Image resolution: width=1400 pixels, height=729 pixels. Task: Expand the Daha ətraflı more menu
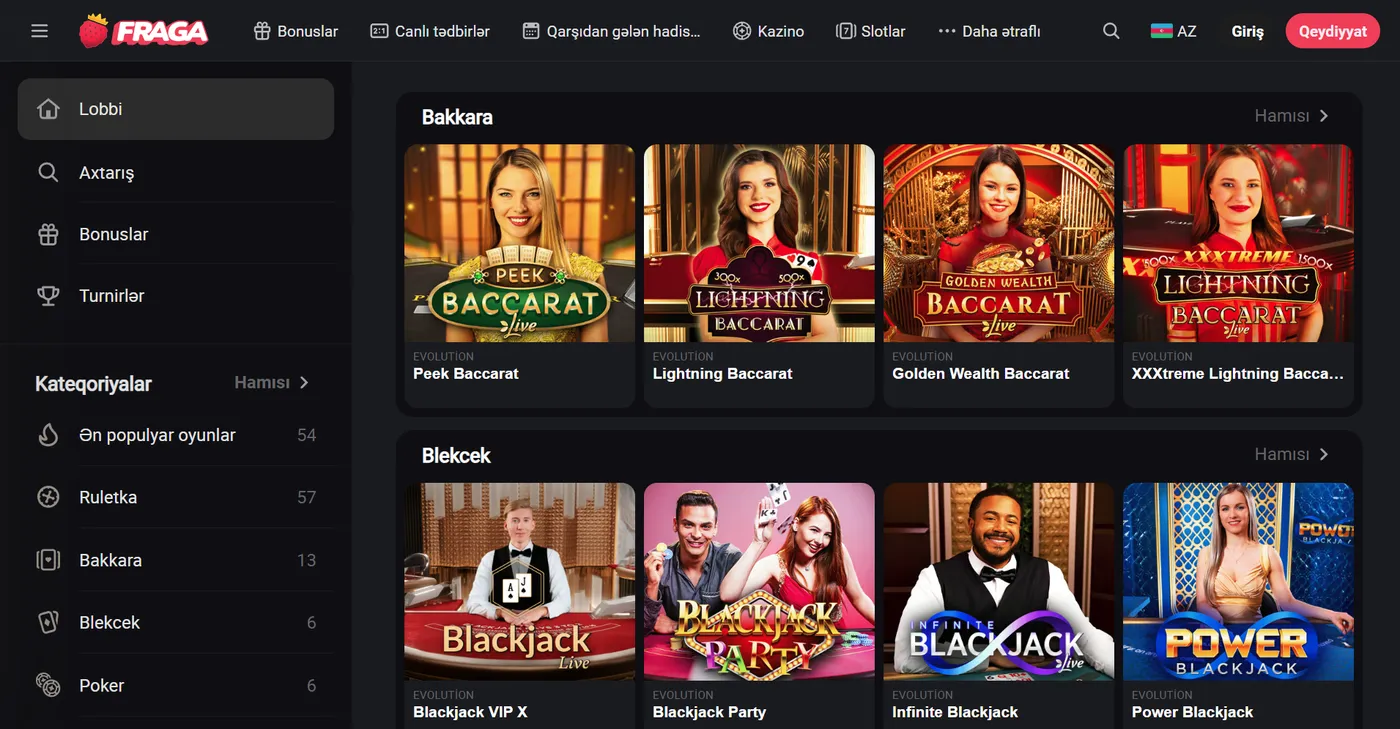(x=989, y=31)
